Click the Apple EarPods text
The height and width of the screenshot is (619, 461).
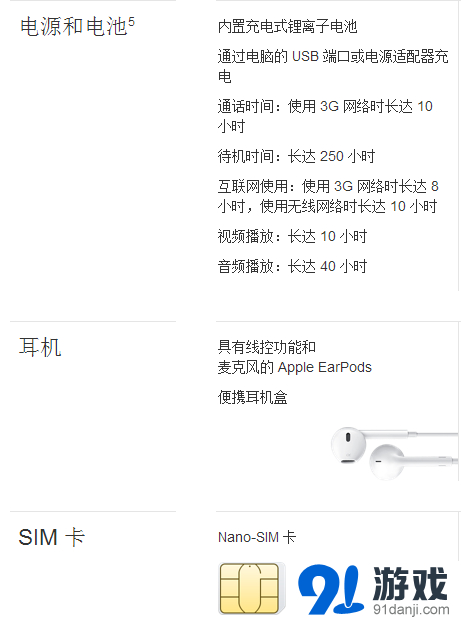click(325, 367)
